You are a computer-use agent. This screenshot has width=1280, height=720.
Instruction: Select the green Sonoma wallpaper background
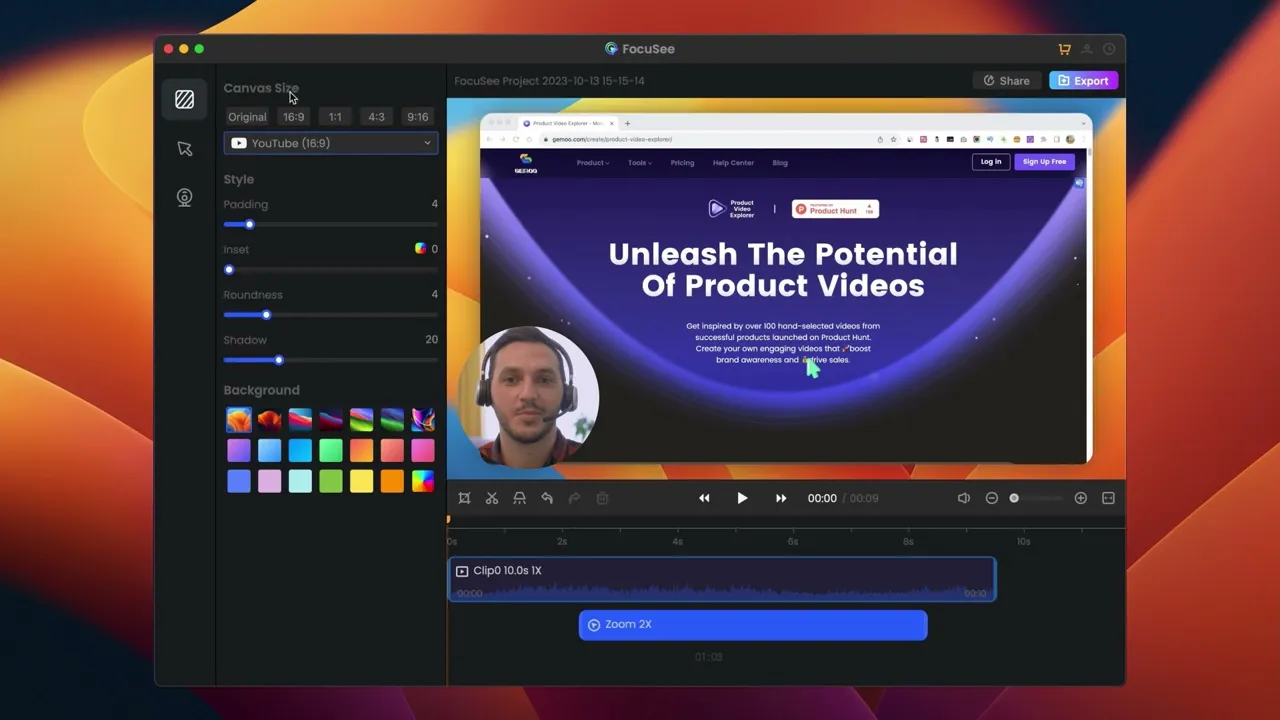point(361,420)
